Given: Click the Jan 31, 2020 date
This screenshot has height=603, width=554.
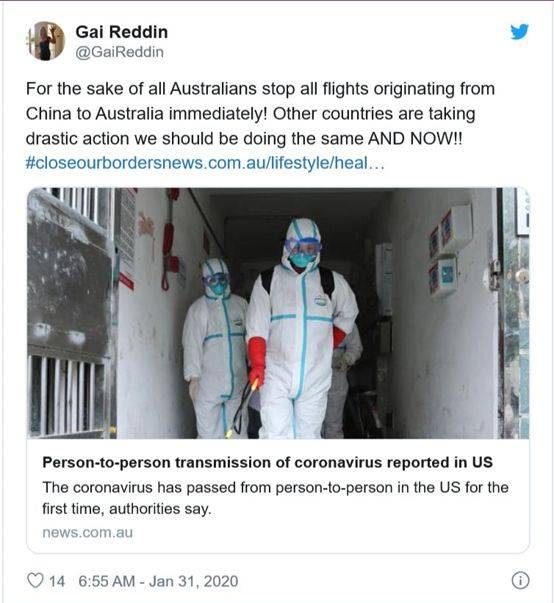Looking at the screenshot, I should coord(193,581).
